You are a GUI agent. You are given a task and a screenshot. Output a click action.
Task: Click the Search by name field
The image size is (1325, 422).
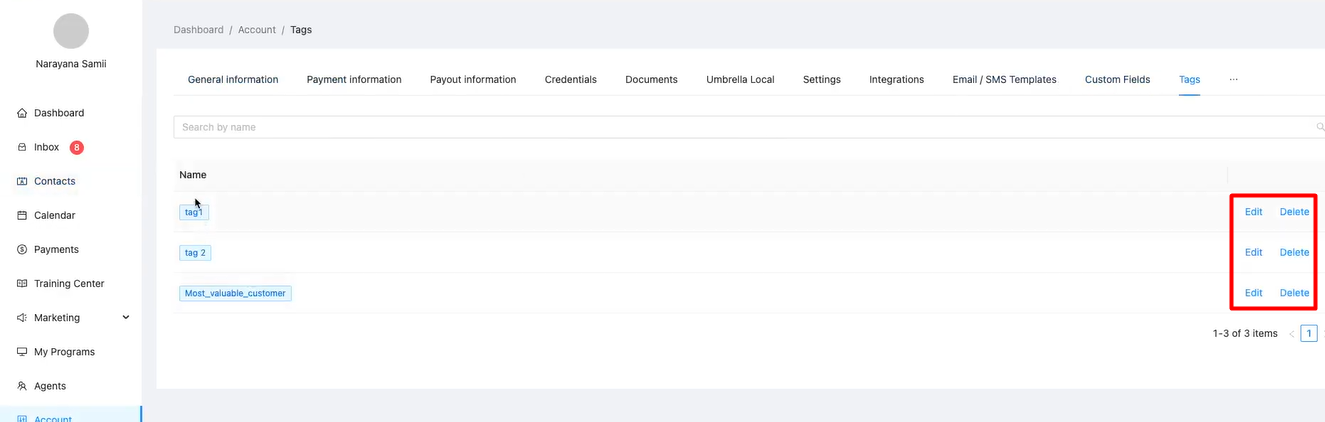749,127
